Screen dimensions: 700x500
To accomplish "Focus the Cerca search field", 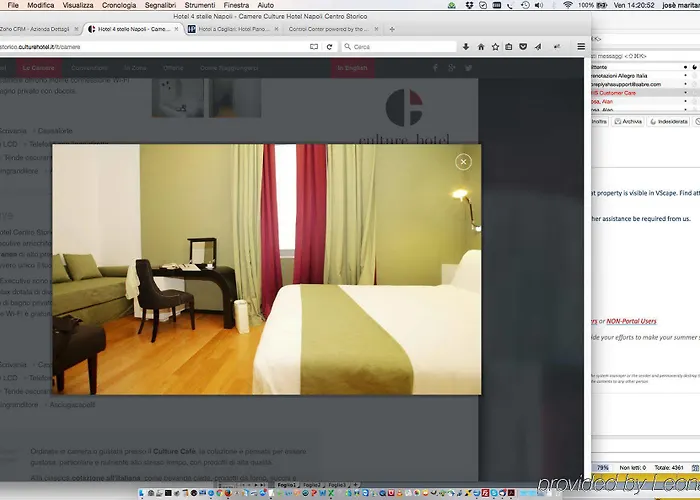I will tap(399, 47).
